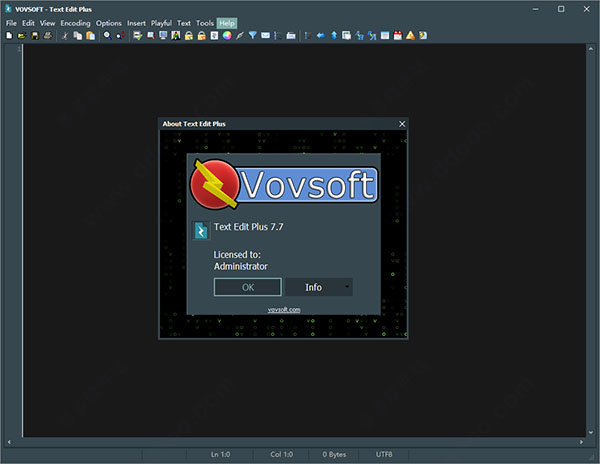This screenshot has height=464, width=600.
Task: Click the Cut scissors icon
Action: pyautogui.click(x=65, y=36)
